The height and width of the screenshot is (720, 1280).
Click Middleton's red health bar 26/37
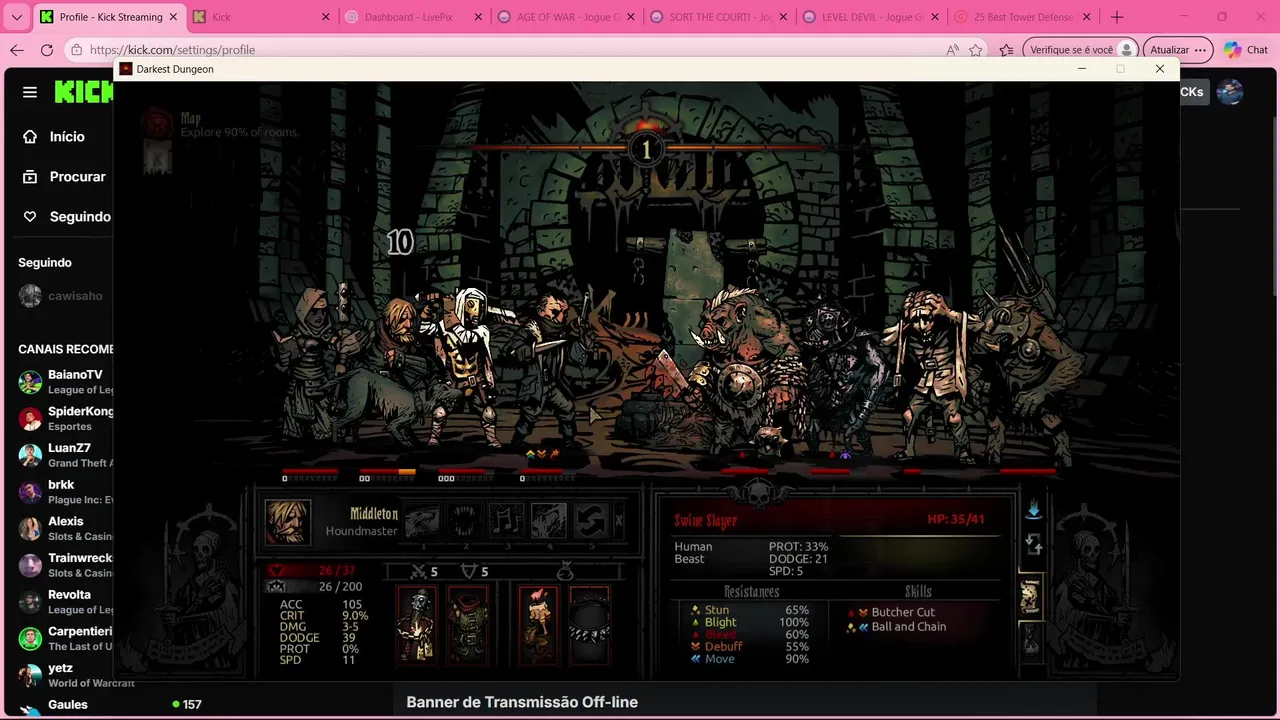coord(315,571)
